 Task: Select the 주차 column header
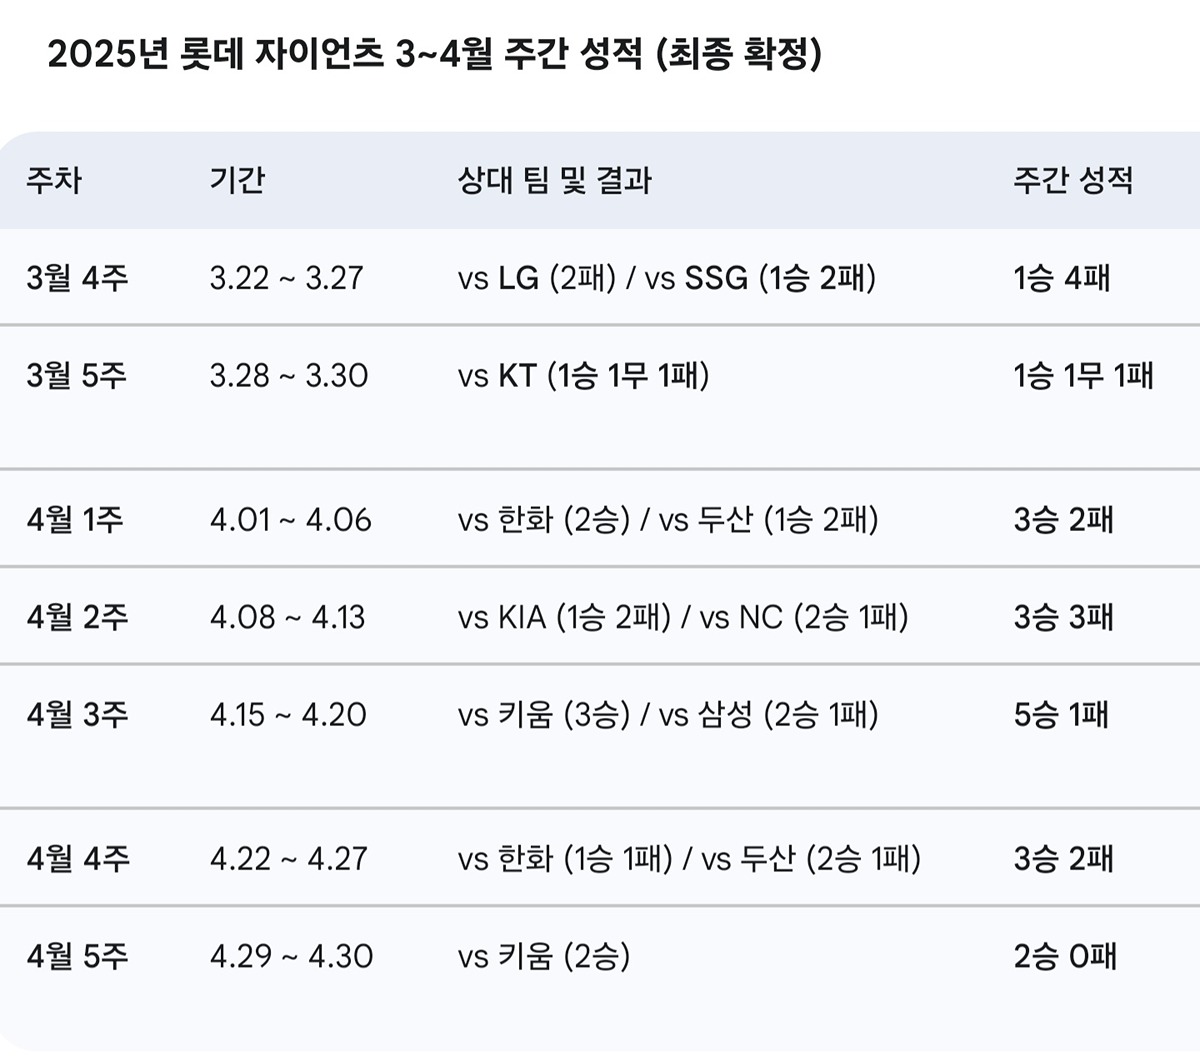[x=54, y=180]
